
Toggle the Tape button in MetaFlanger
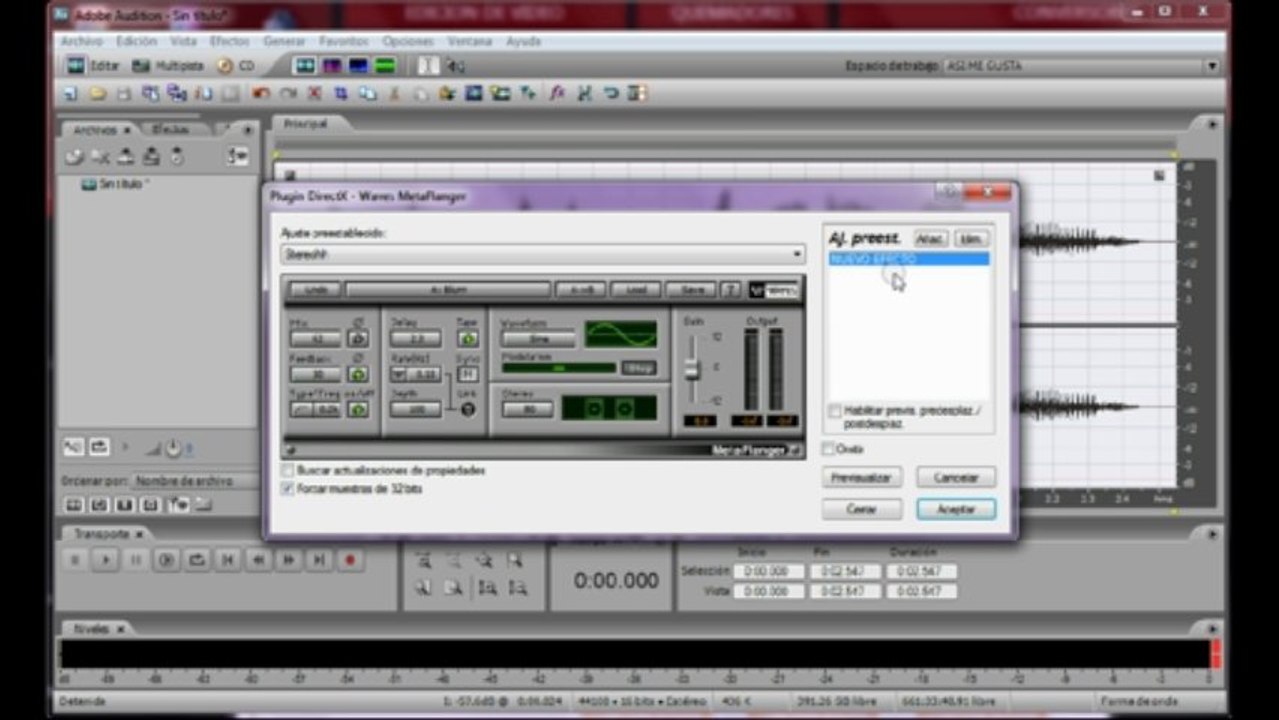click(468, 339)
